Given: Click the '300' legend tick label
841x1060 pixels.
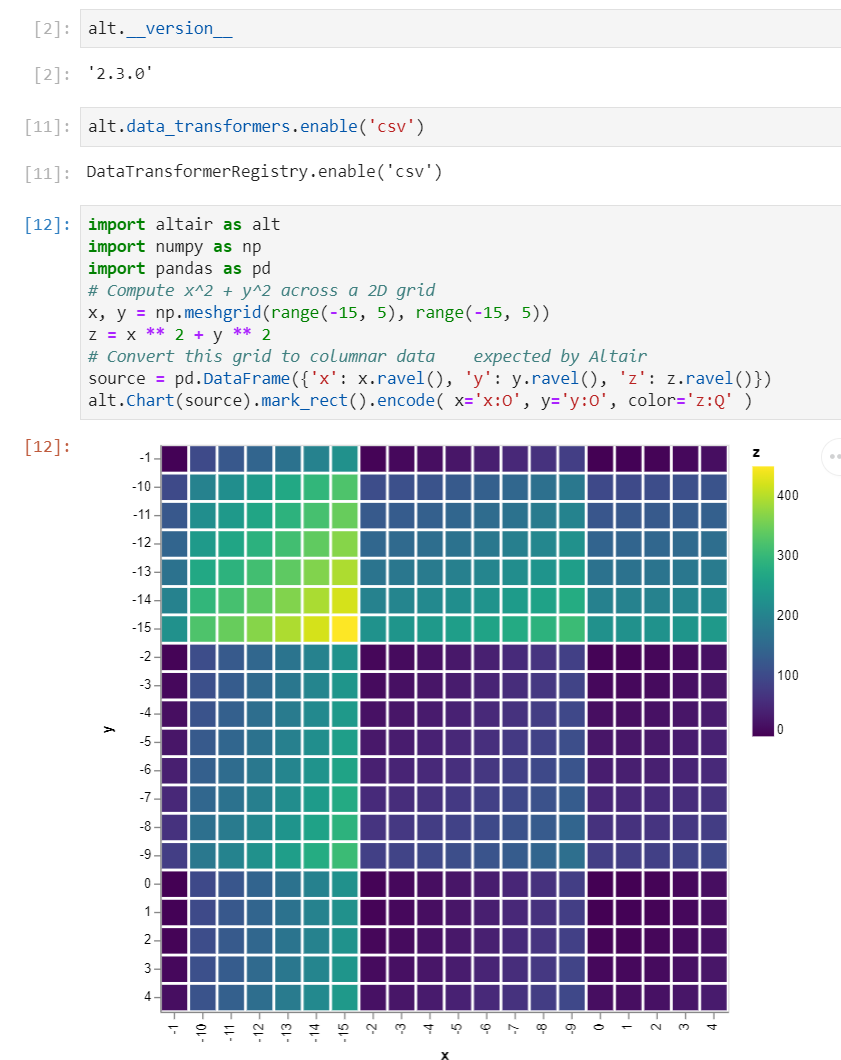Looking at the screenshot, I should click(x=788, y=556).
